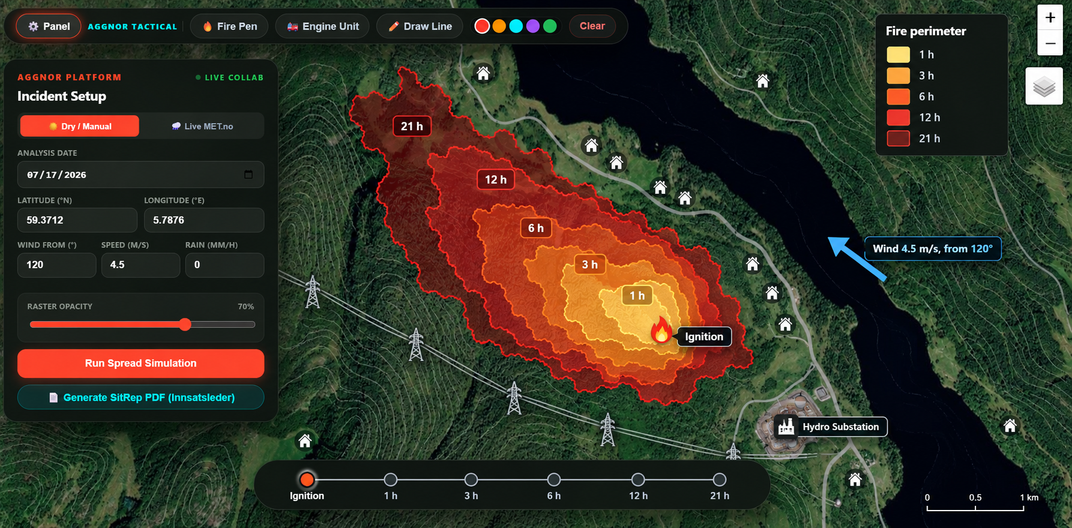Click the 12 h perimeter label on map

tap(496, 180)
